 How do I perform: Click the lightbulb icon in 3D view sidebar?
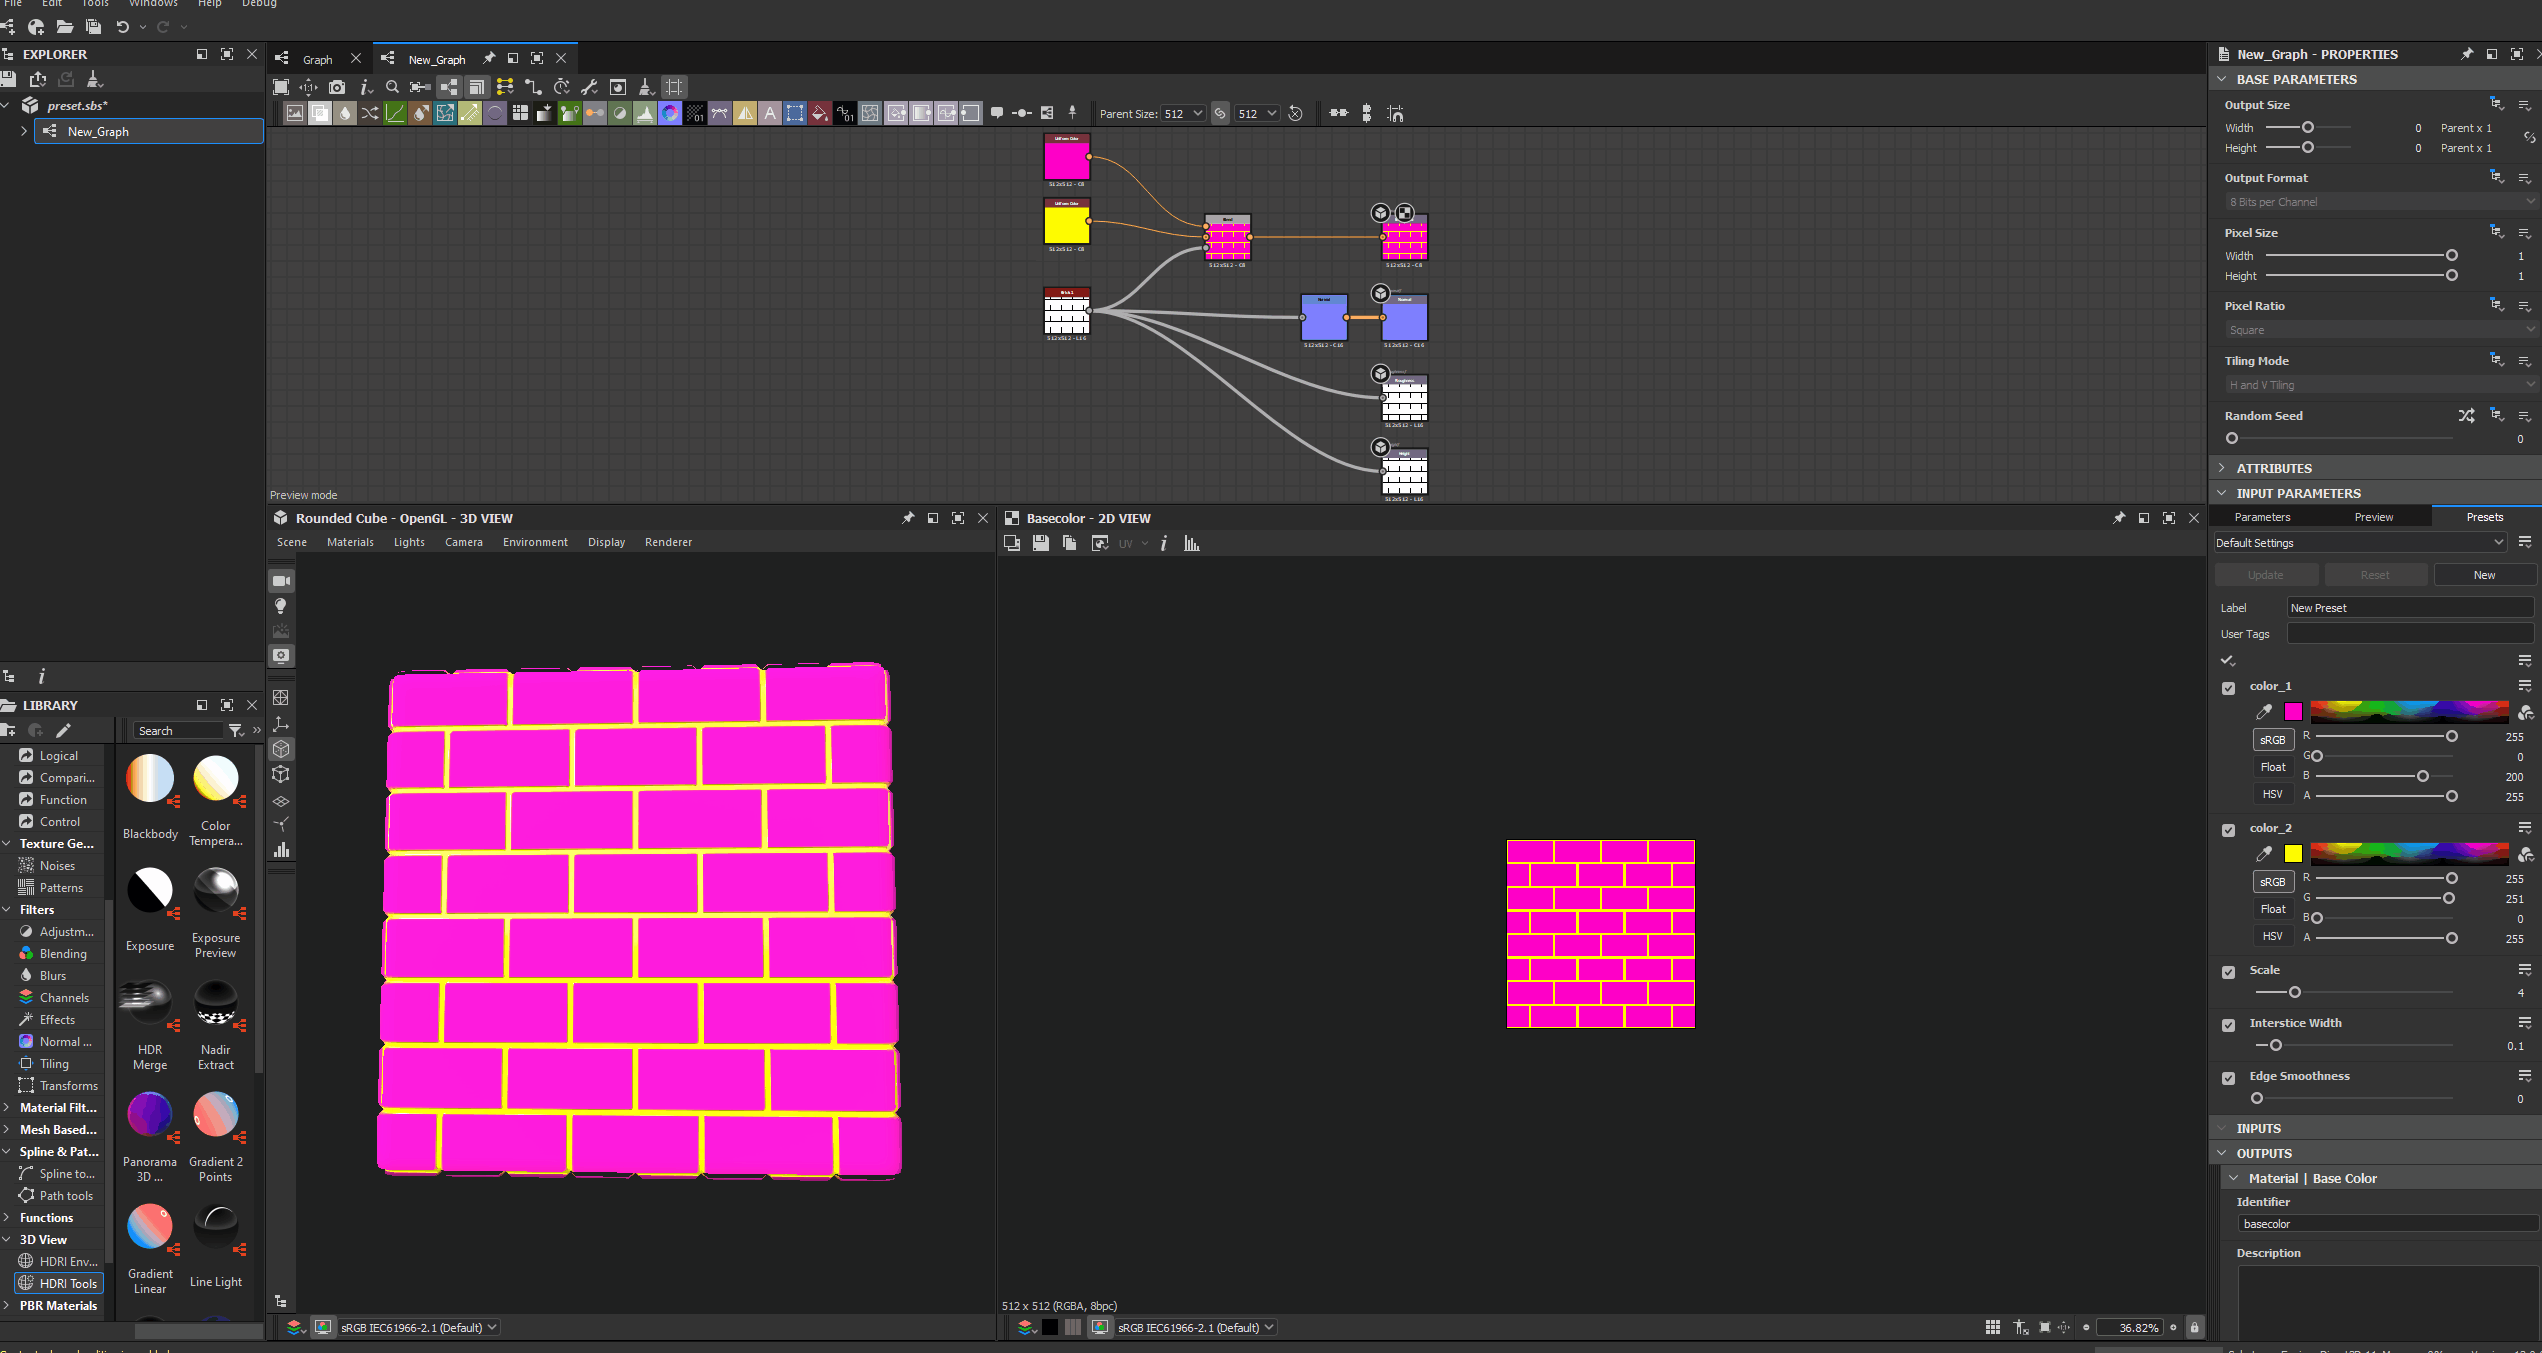click(281, 606)
